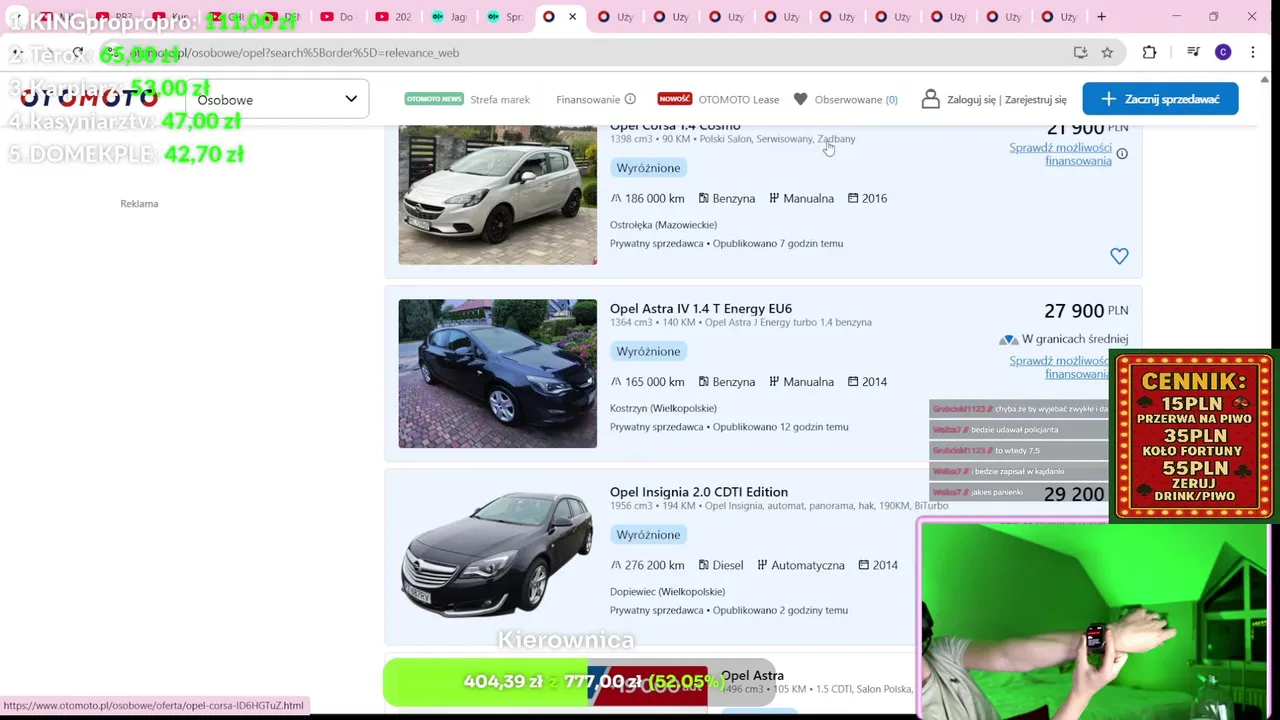
Task: Click Zaloguj się login link
Action: tap(971, 99)
